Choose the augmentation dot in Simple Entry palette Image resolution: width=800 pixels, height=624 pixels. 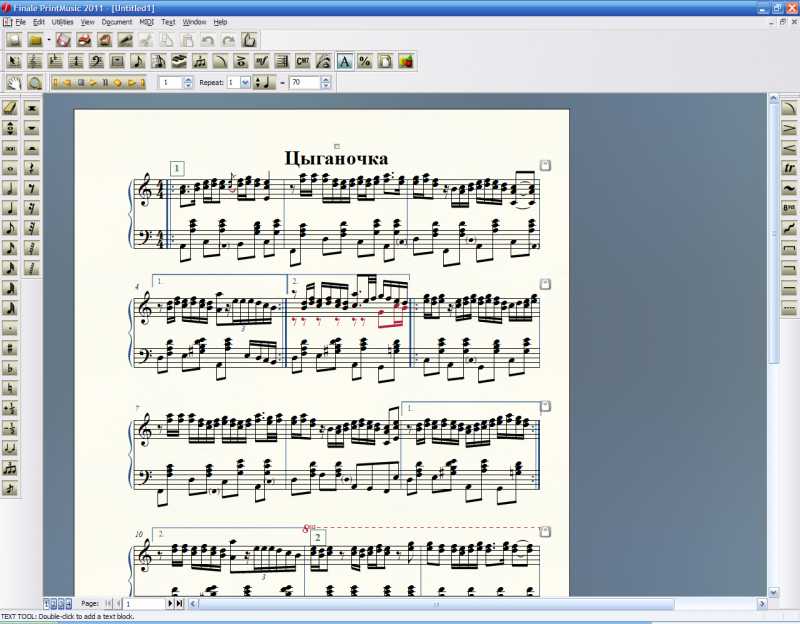10,329
